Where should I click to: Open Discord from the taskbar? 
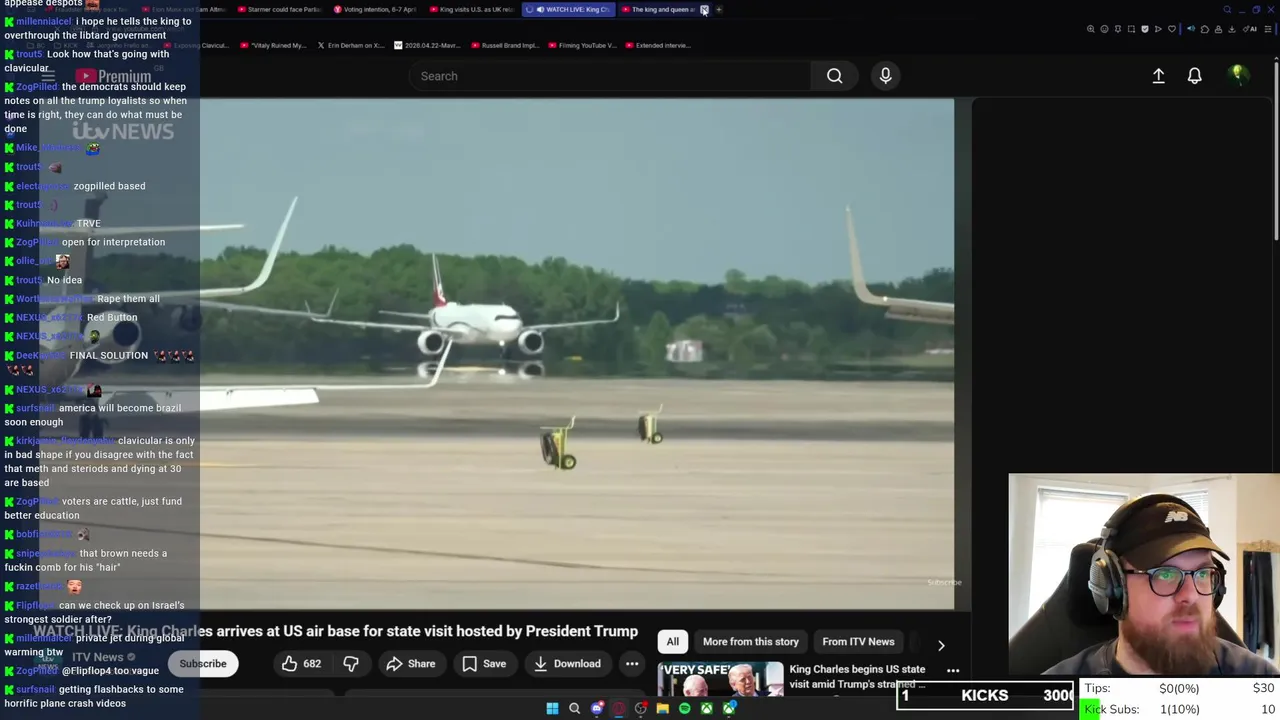[597, 708]
